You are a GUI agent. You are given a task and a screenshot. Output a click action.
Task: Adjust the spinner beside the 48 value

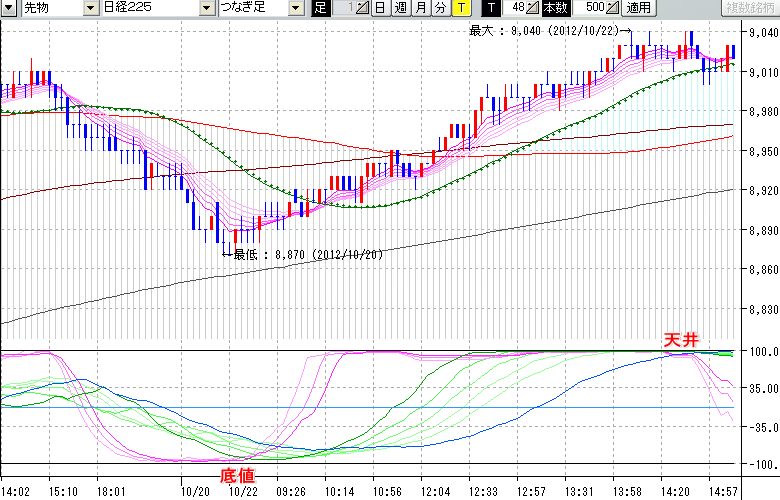(533, 8)
